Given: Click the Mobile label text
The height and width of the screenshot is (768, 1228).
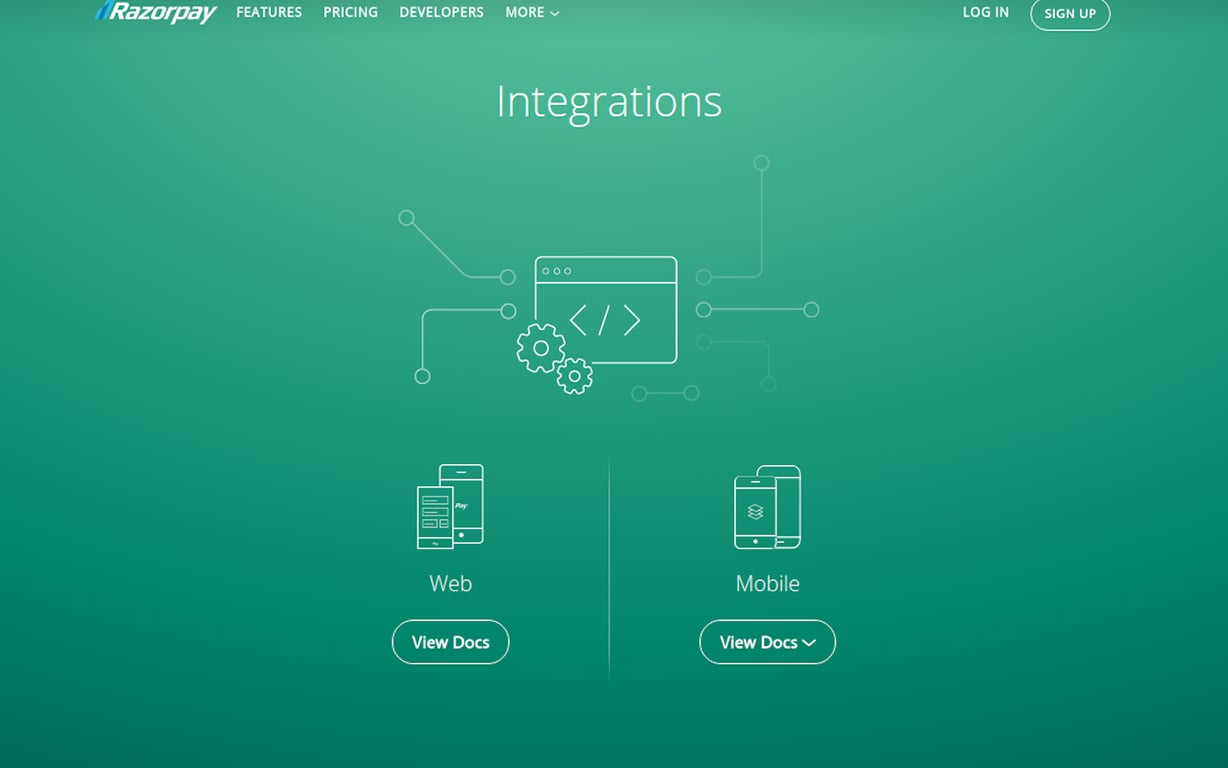Looking at the screenshot, I should tap(768, 584).
